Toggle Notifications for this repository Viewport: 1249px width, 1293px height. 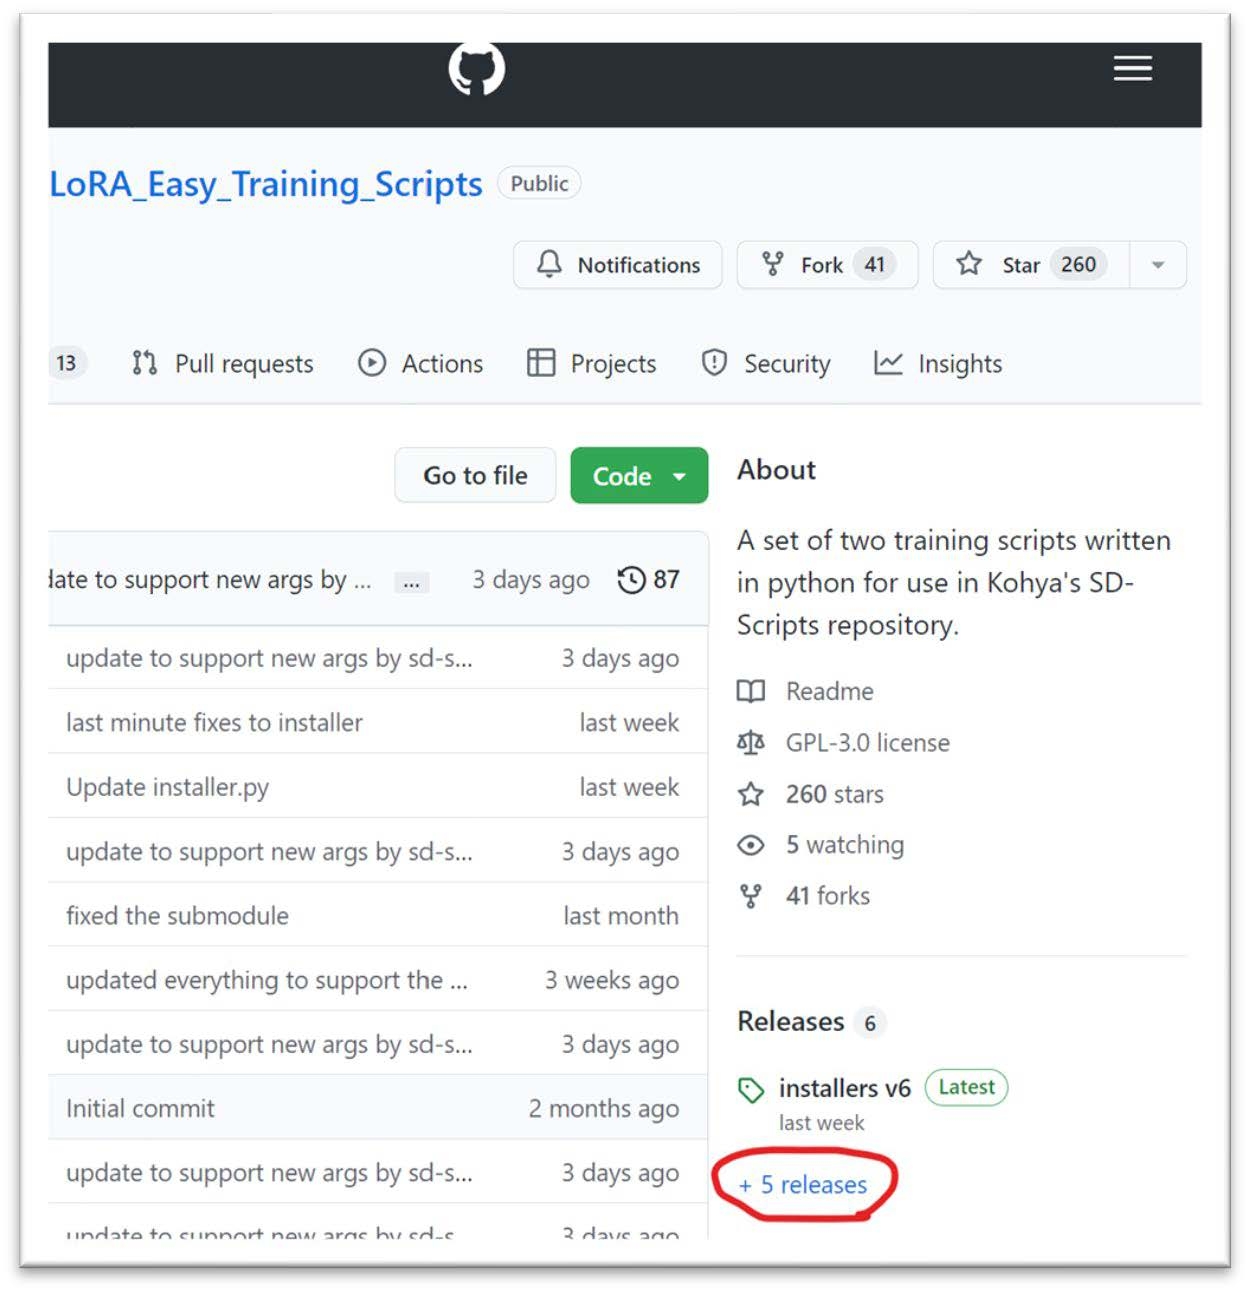[x=618, y=265]
